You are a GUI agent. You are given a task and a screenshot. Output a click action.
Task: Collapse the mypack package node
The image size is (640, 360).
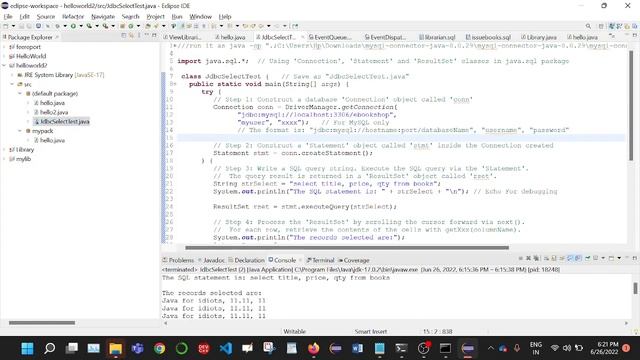(20, 131)
